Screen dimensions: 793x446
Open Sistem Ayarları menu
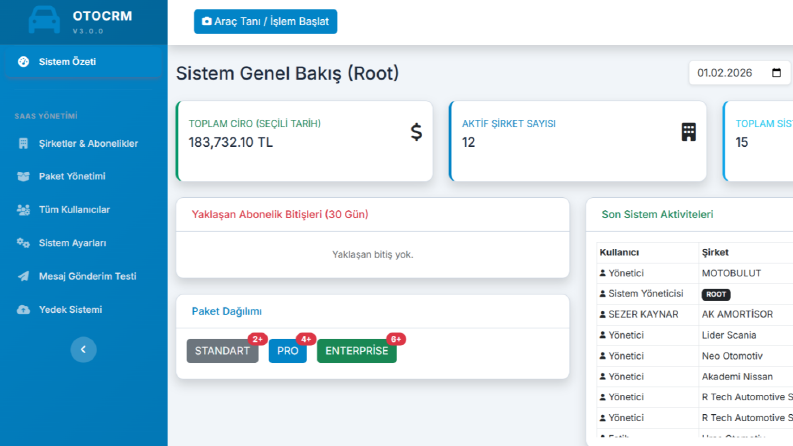tap(83, 243)
